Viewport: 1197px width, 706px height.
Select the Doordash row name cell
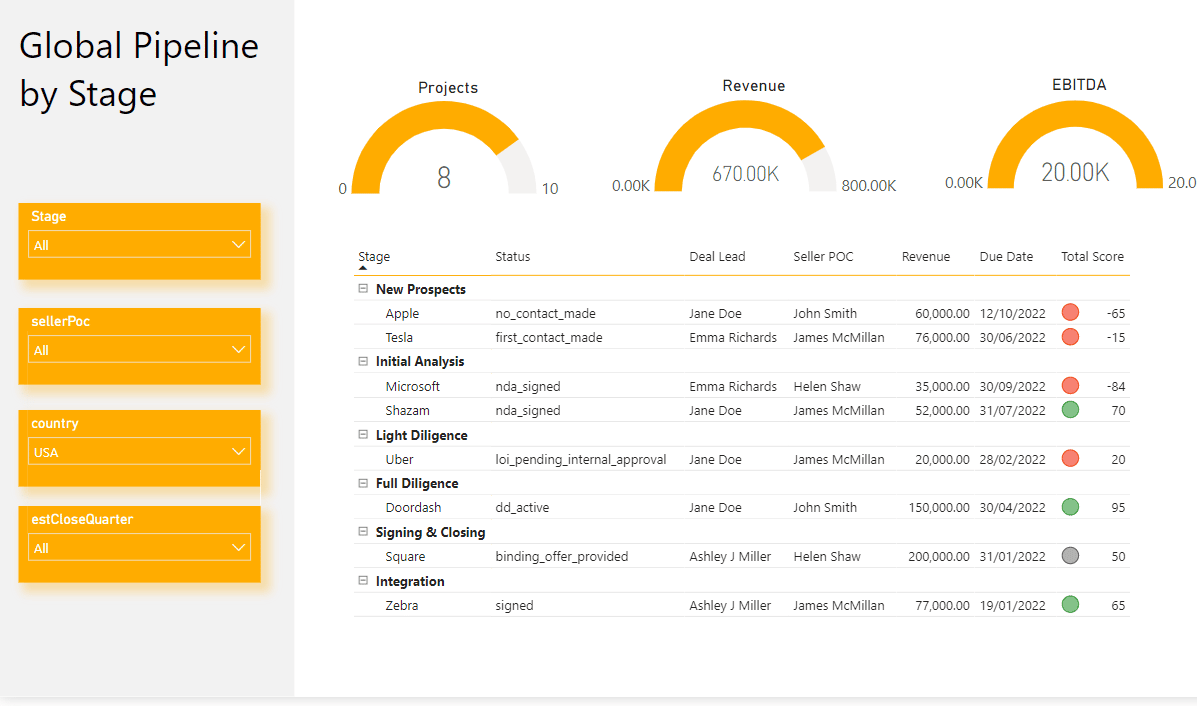413,507
